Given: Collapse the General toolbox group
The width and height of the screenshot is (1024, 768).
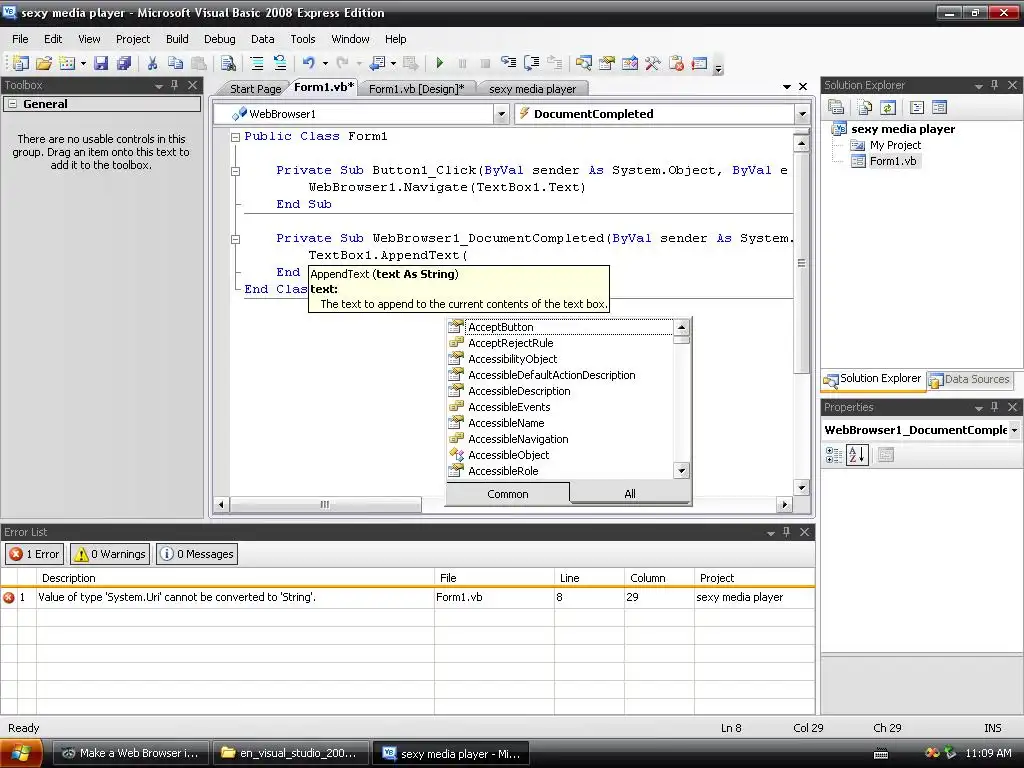Looking at the screenshot, I should tap(12, 104).
